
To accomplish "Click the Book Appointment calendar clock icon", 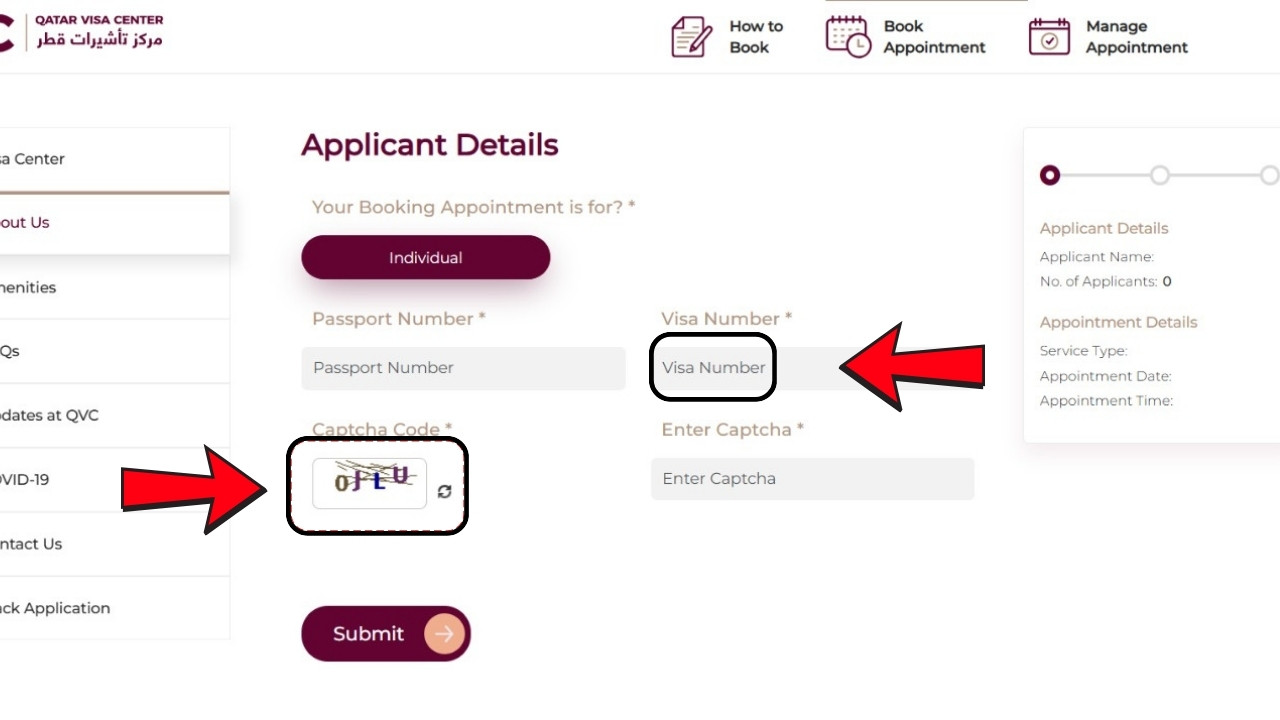I will pyautogui.click(x=848, y=37).
